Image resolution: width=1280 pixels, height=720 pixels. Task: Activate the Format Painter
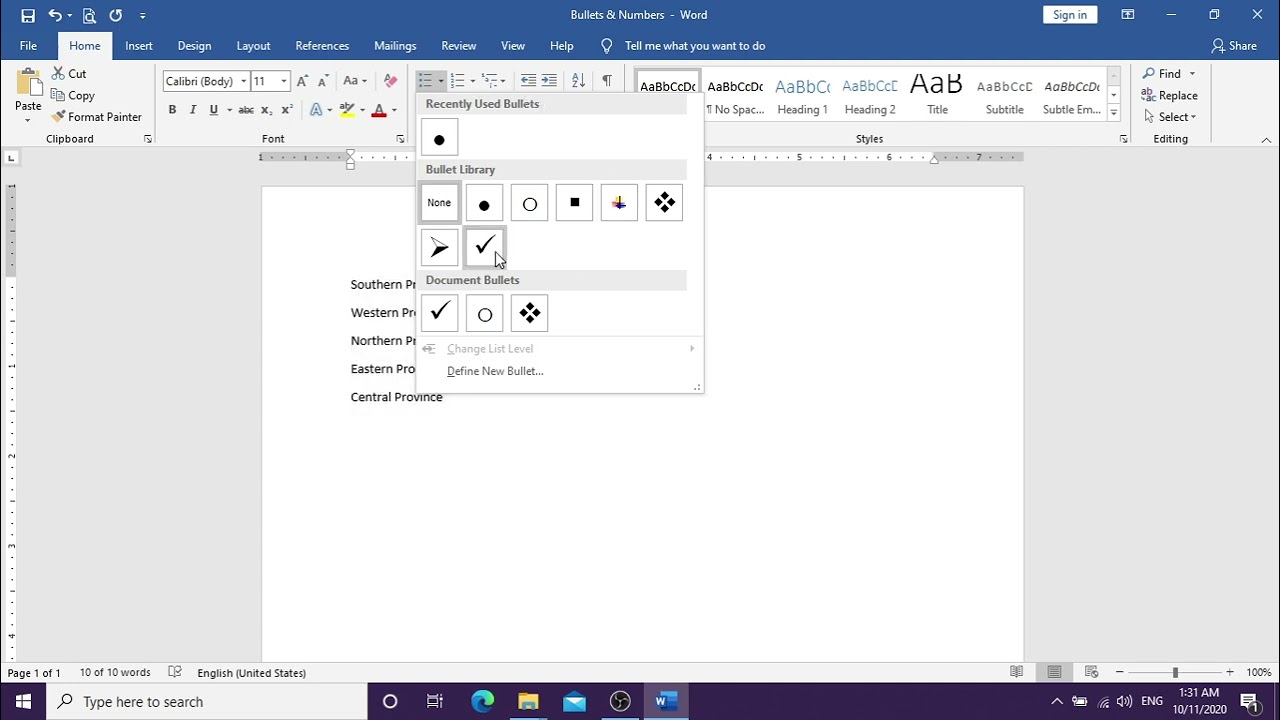[97, 117]
